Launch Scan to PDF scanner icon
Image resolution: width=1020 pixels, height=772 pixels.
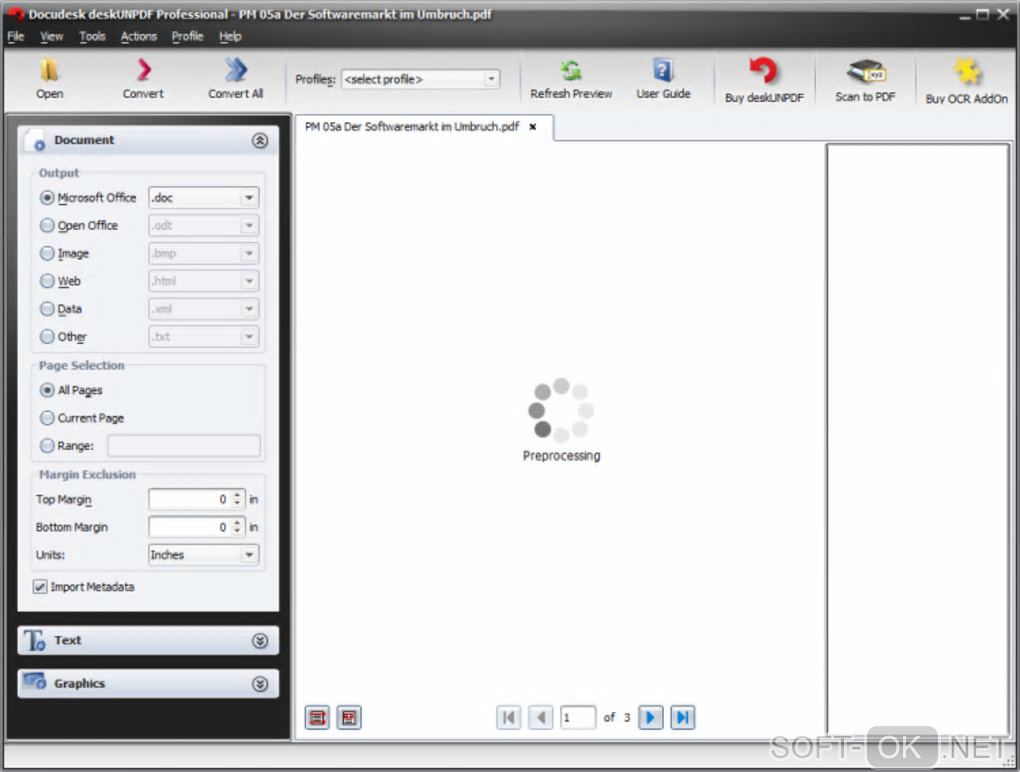point(865,71)
